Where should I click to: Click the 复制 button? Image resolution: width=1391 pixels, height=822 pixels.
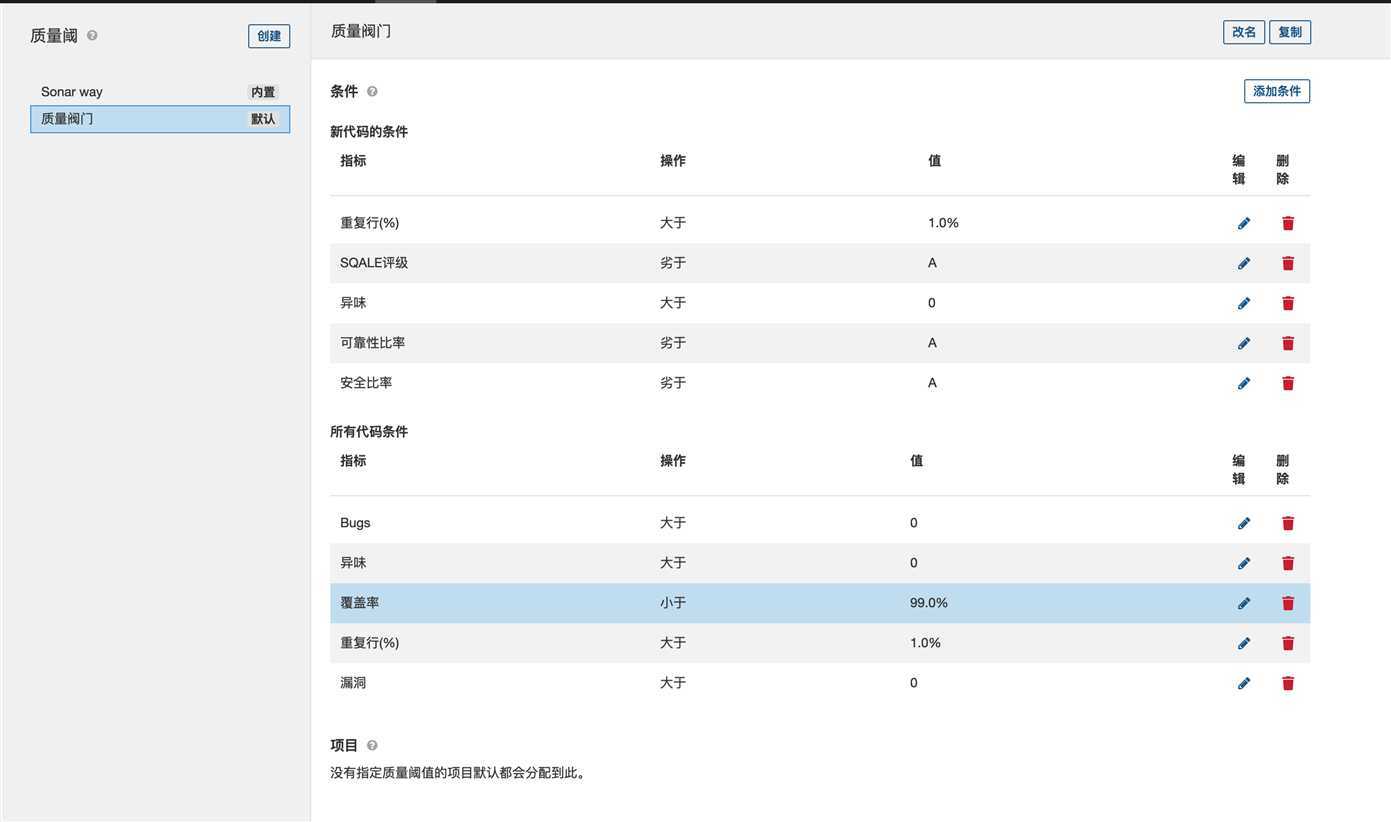point(1290,32)
